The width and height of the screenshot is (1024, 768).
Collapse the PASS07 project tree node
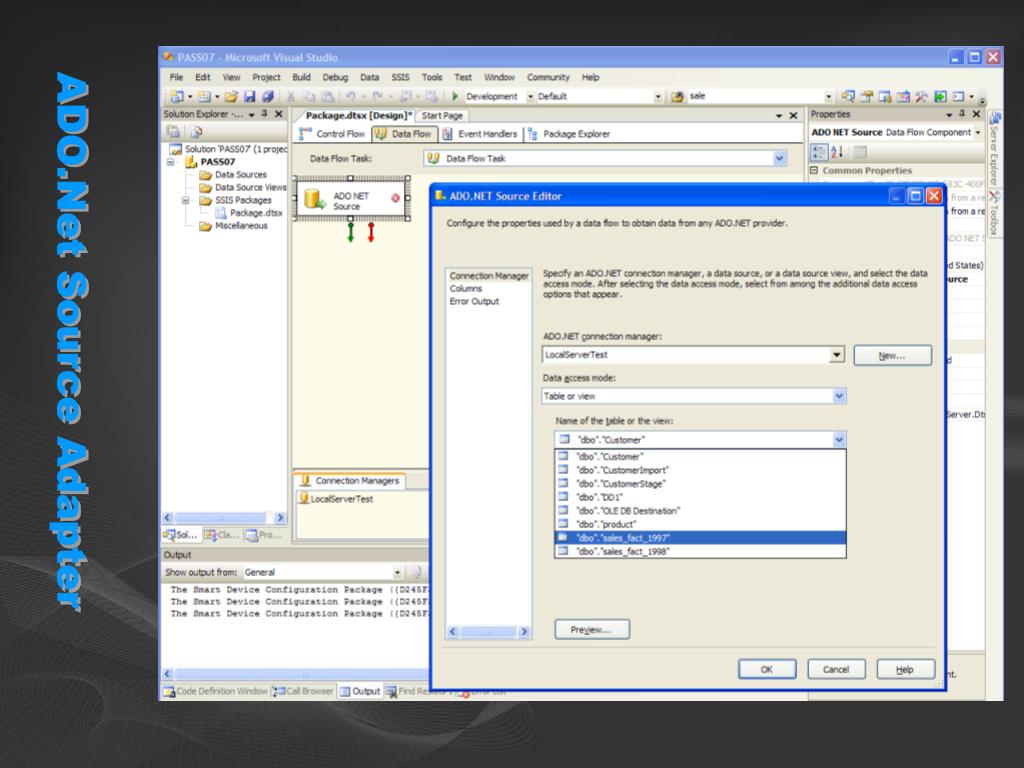pos(170,162)
